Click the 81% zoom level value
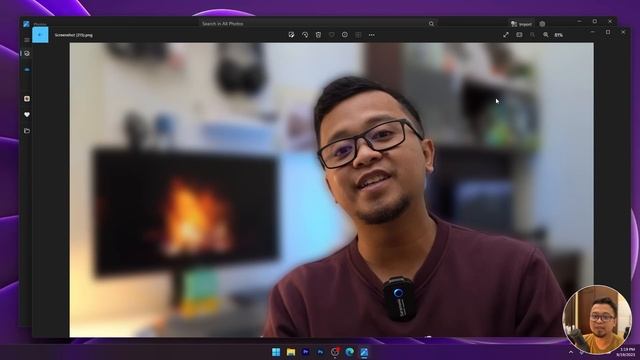 [559, 36]
